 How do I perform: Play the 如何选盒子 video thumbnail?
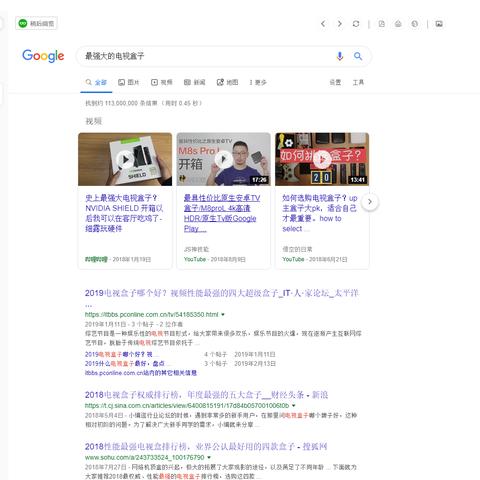[322, 159]
